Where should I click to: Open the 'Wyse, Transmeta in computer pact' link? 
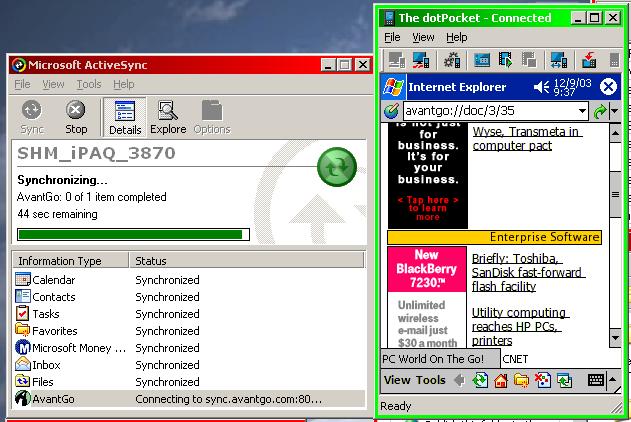(x=526, y=138)
